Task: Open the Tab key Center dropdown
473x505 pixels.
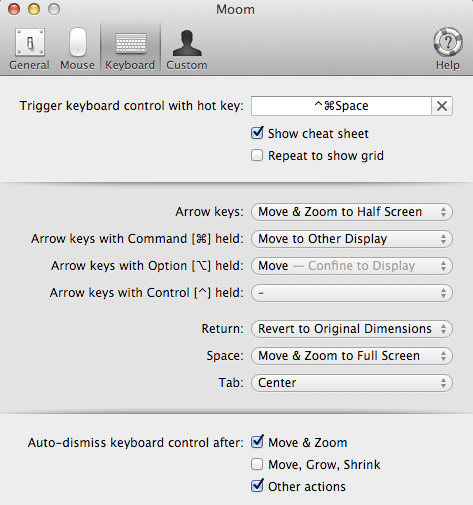Action: (352, 383)
